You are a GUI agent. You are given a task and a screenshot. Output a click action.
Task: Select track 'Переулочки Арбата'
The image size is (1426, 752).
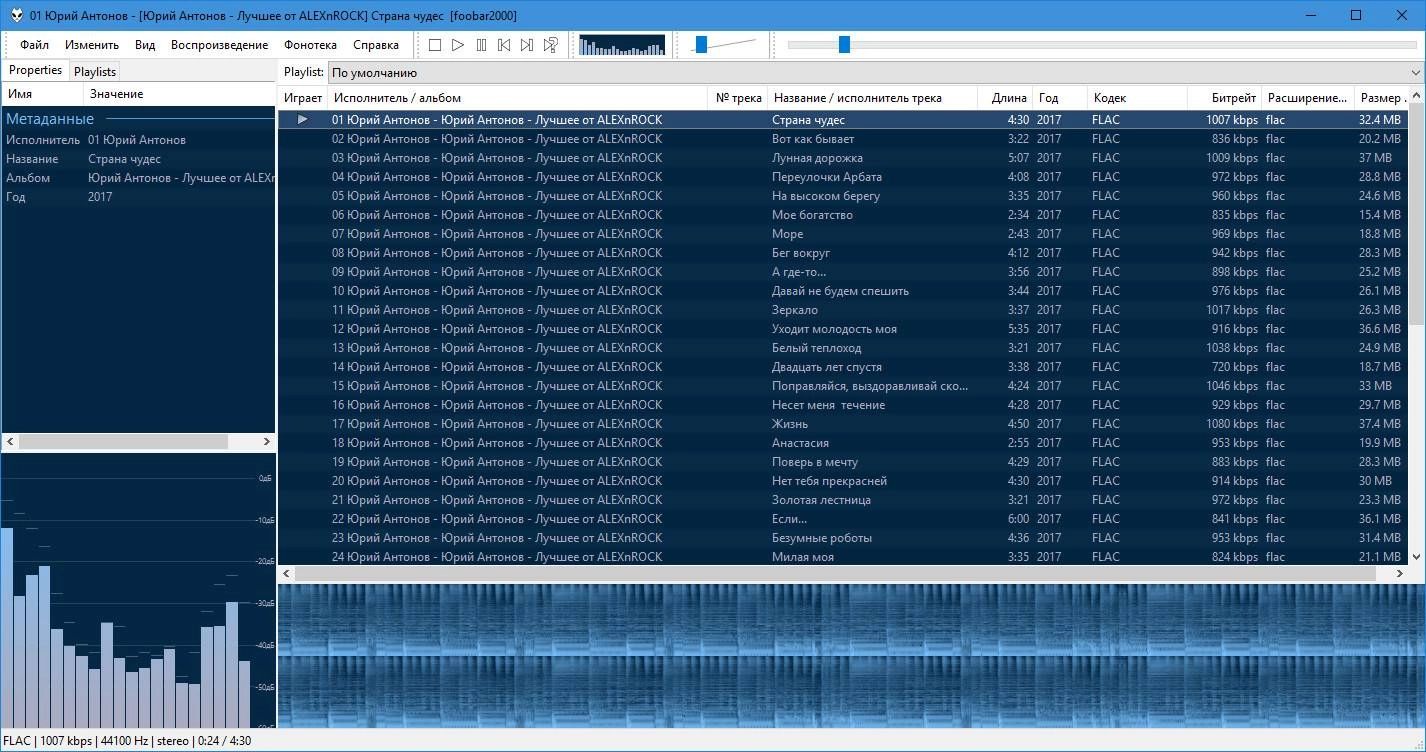tap(843, 177)
